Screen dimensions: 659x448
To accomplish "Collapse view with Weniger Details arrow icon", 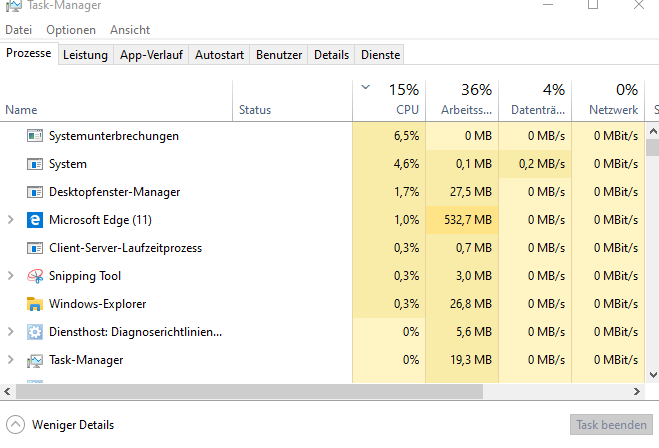I will click(x=16, y=424).
